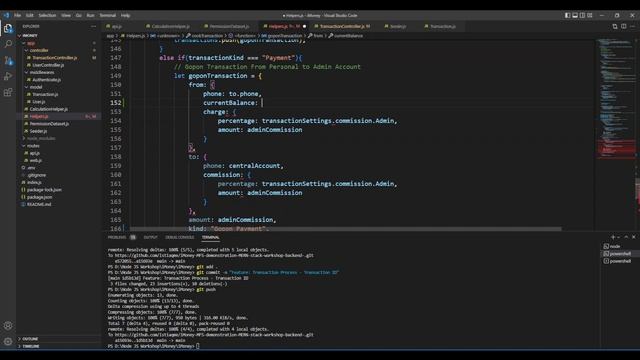Open the Run menu
The image size is (640, 360).
[91, 15]
